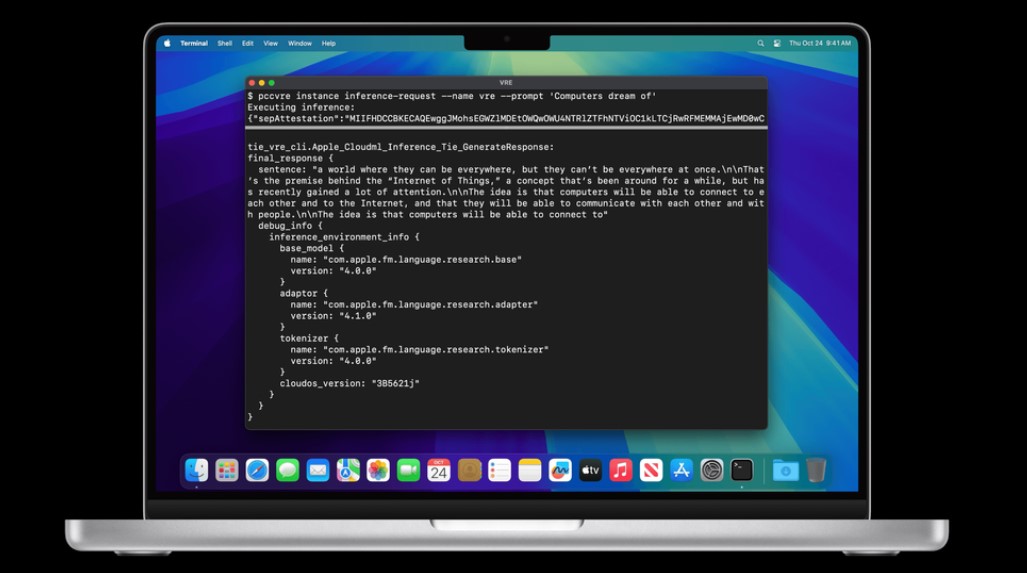
Task: Open System Settings from the Dock
Action: pyautogui.click(x=711, y=470)
